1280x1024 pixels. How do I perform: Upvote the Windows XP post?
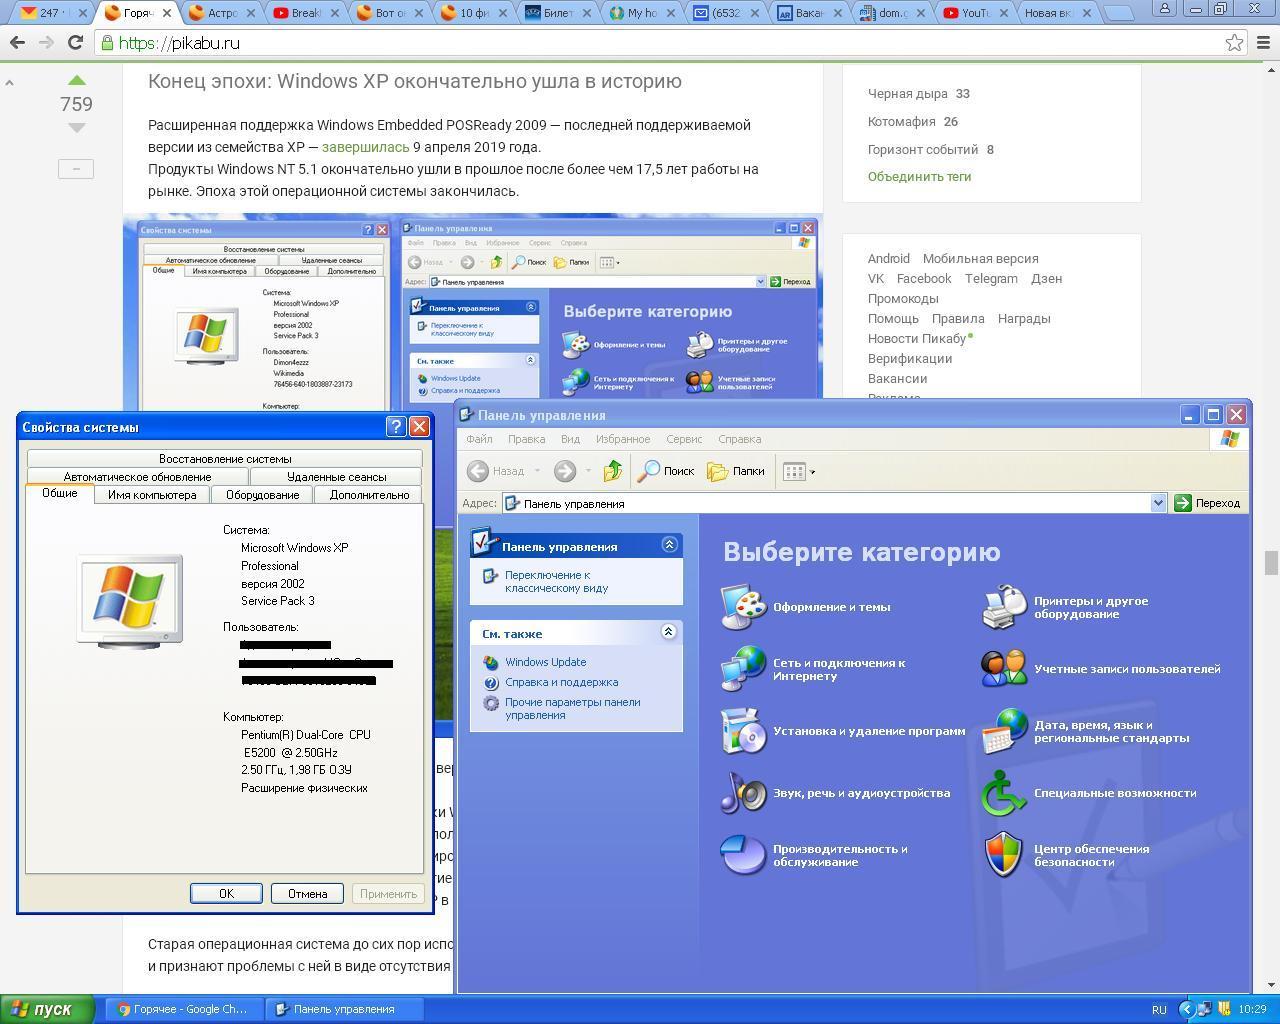pos(76,80)
